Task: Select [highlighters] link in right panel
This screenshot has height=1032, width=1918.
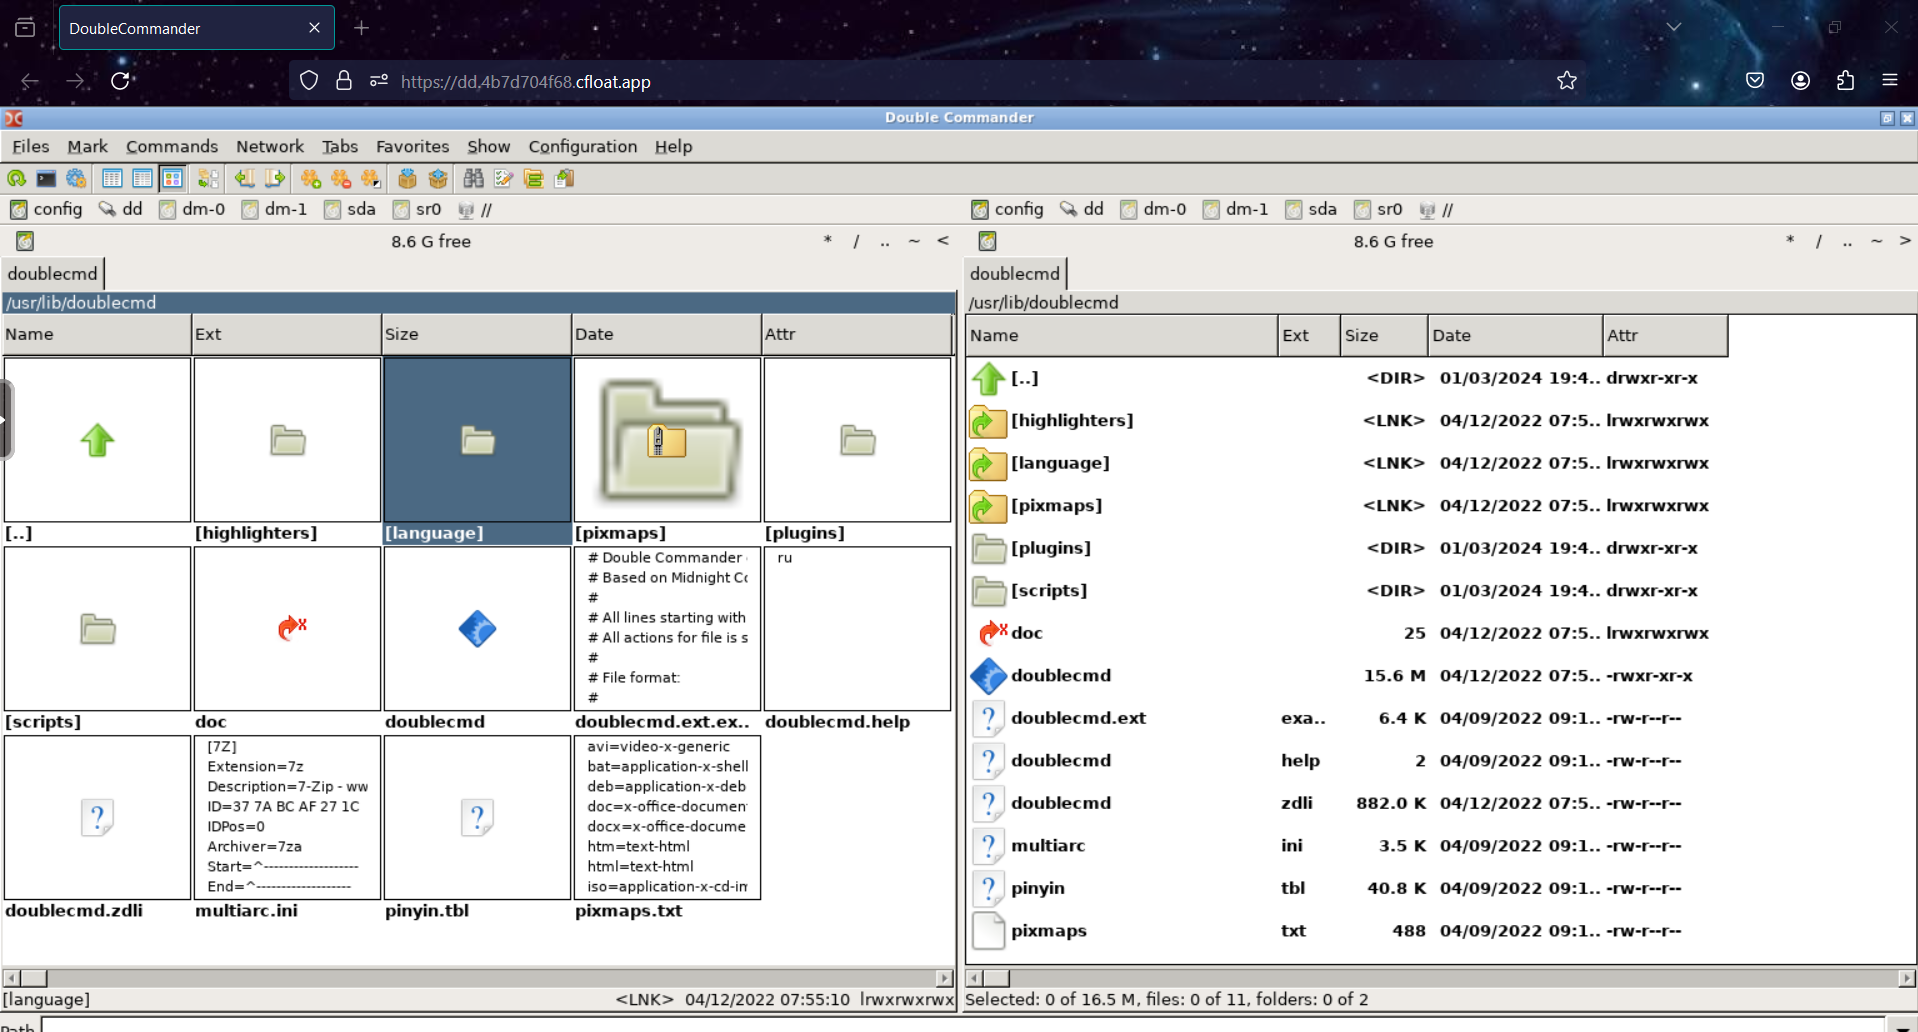Action: 1072,421
